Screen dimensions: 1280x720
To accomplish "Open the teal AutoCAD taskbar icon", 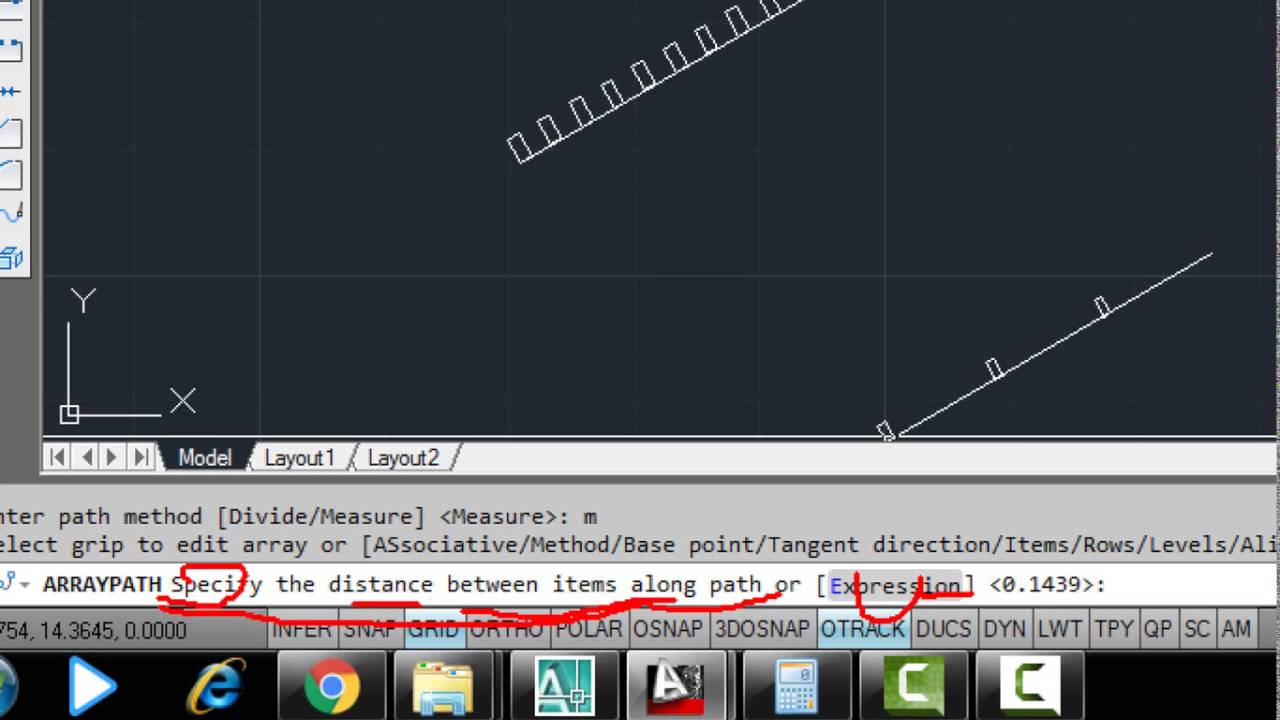I will click(x=564, y=687).
